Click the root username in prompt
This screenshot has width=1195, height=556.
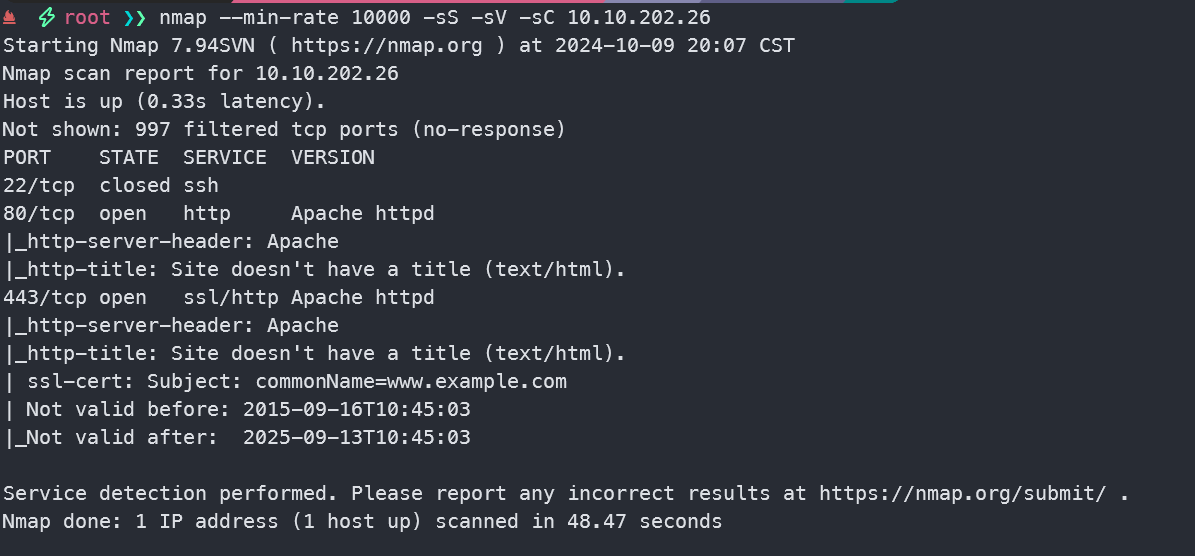(87, 18)
